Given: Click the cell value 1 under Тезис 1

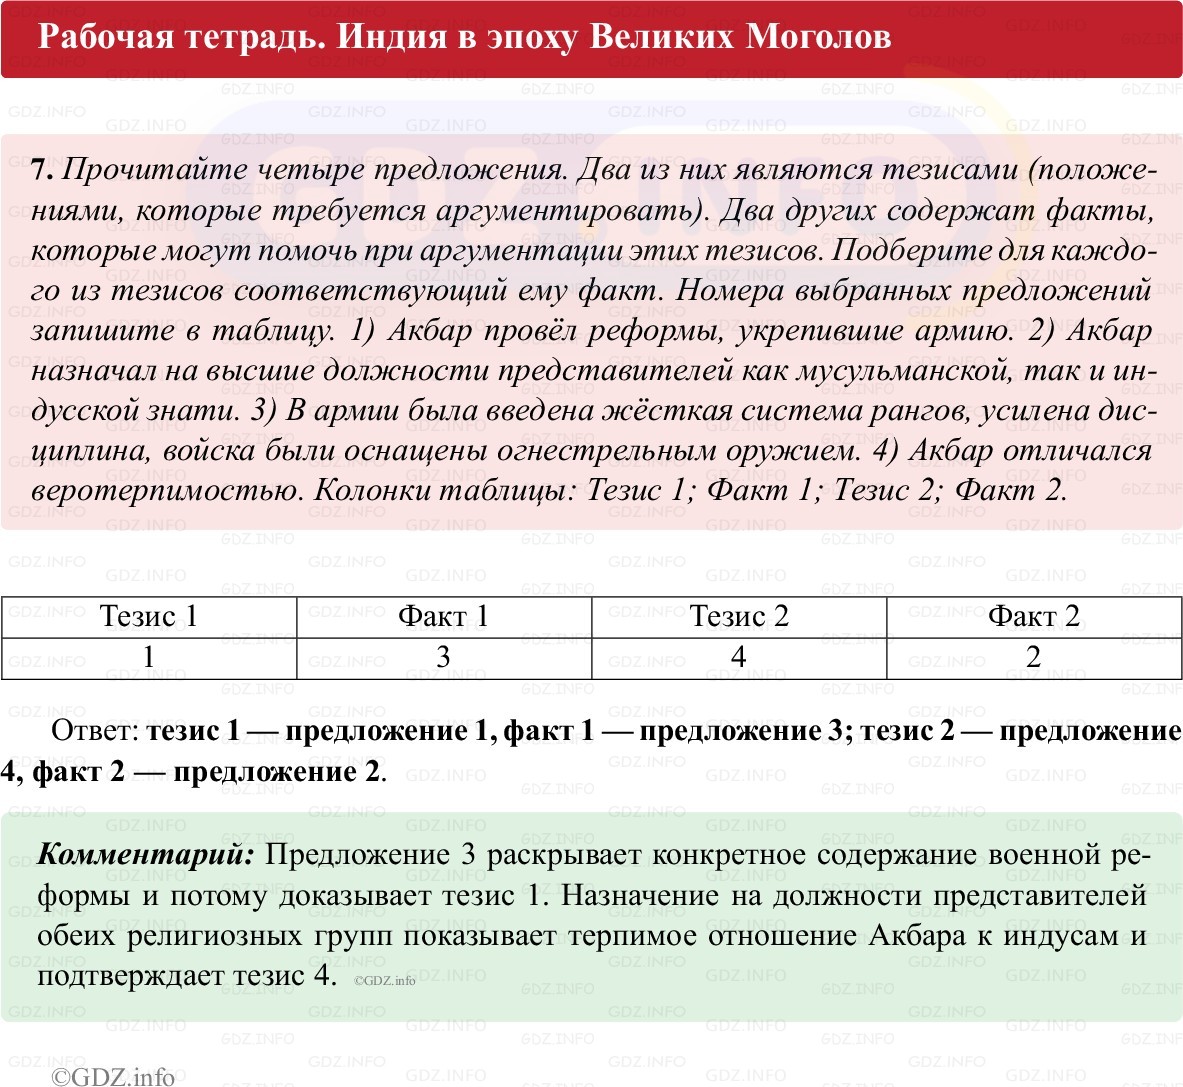Looking at the screenshot, I should click(x=149, y=657).
